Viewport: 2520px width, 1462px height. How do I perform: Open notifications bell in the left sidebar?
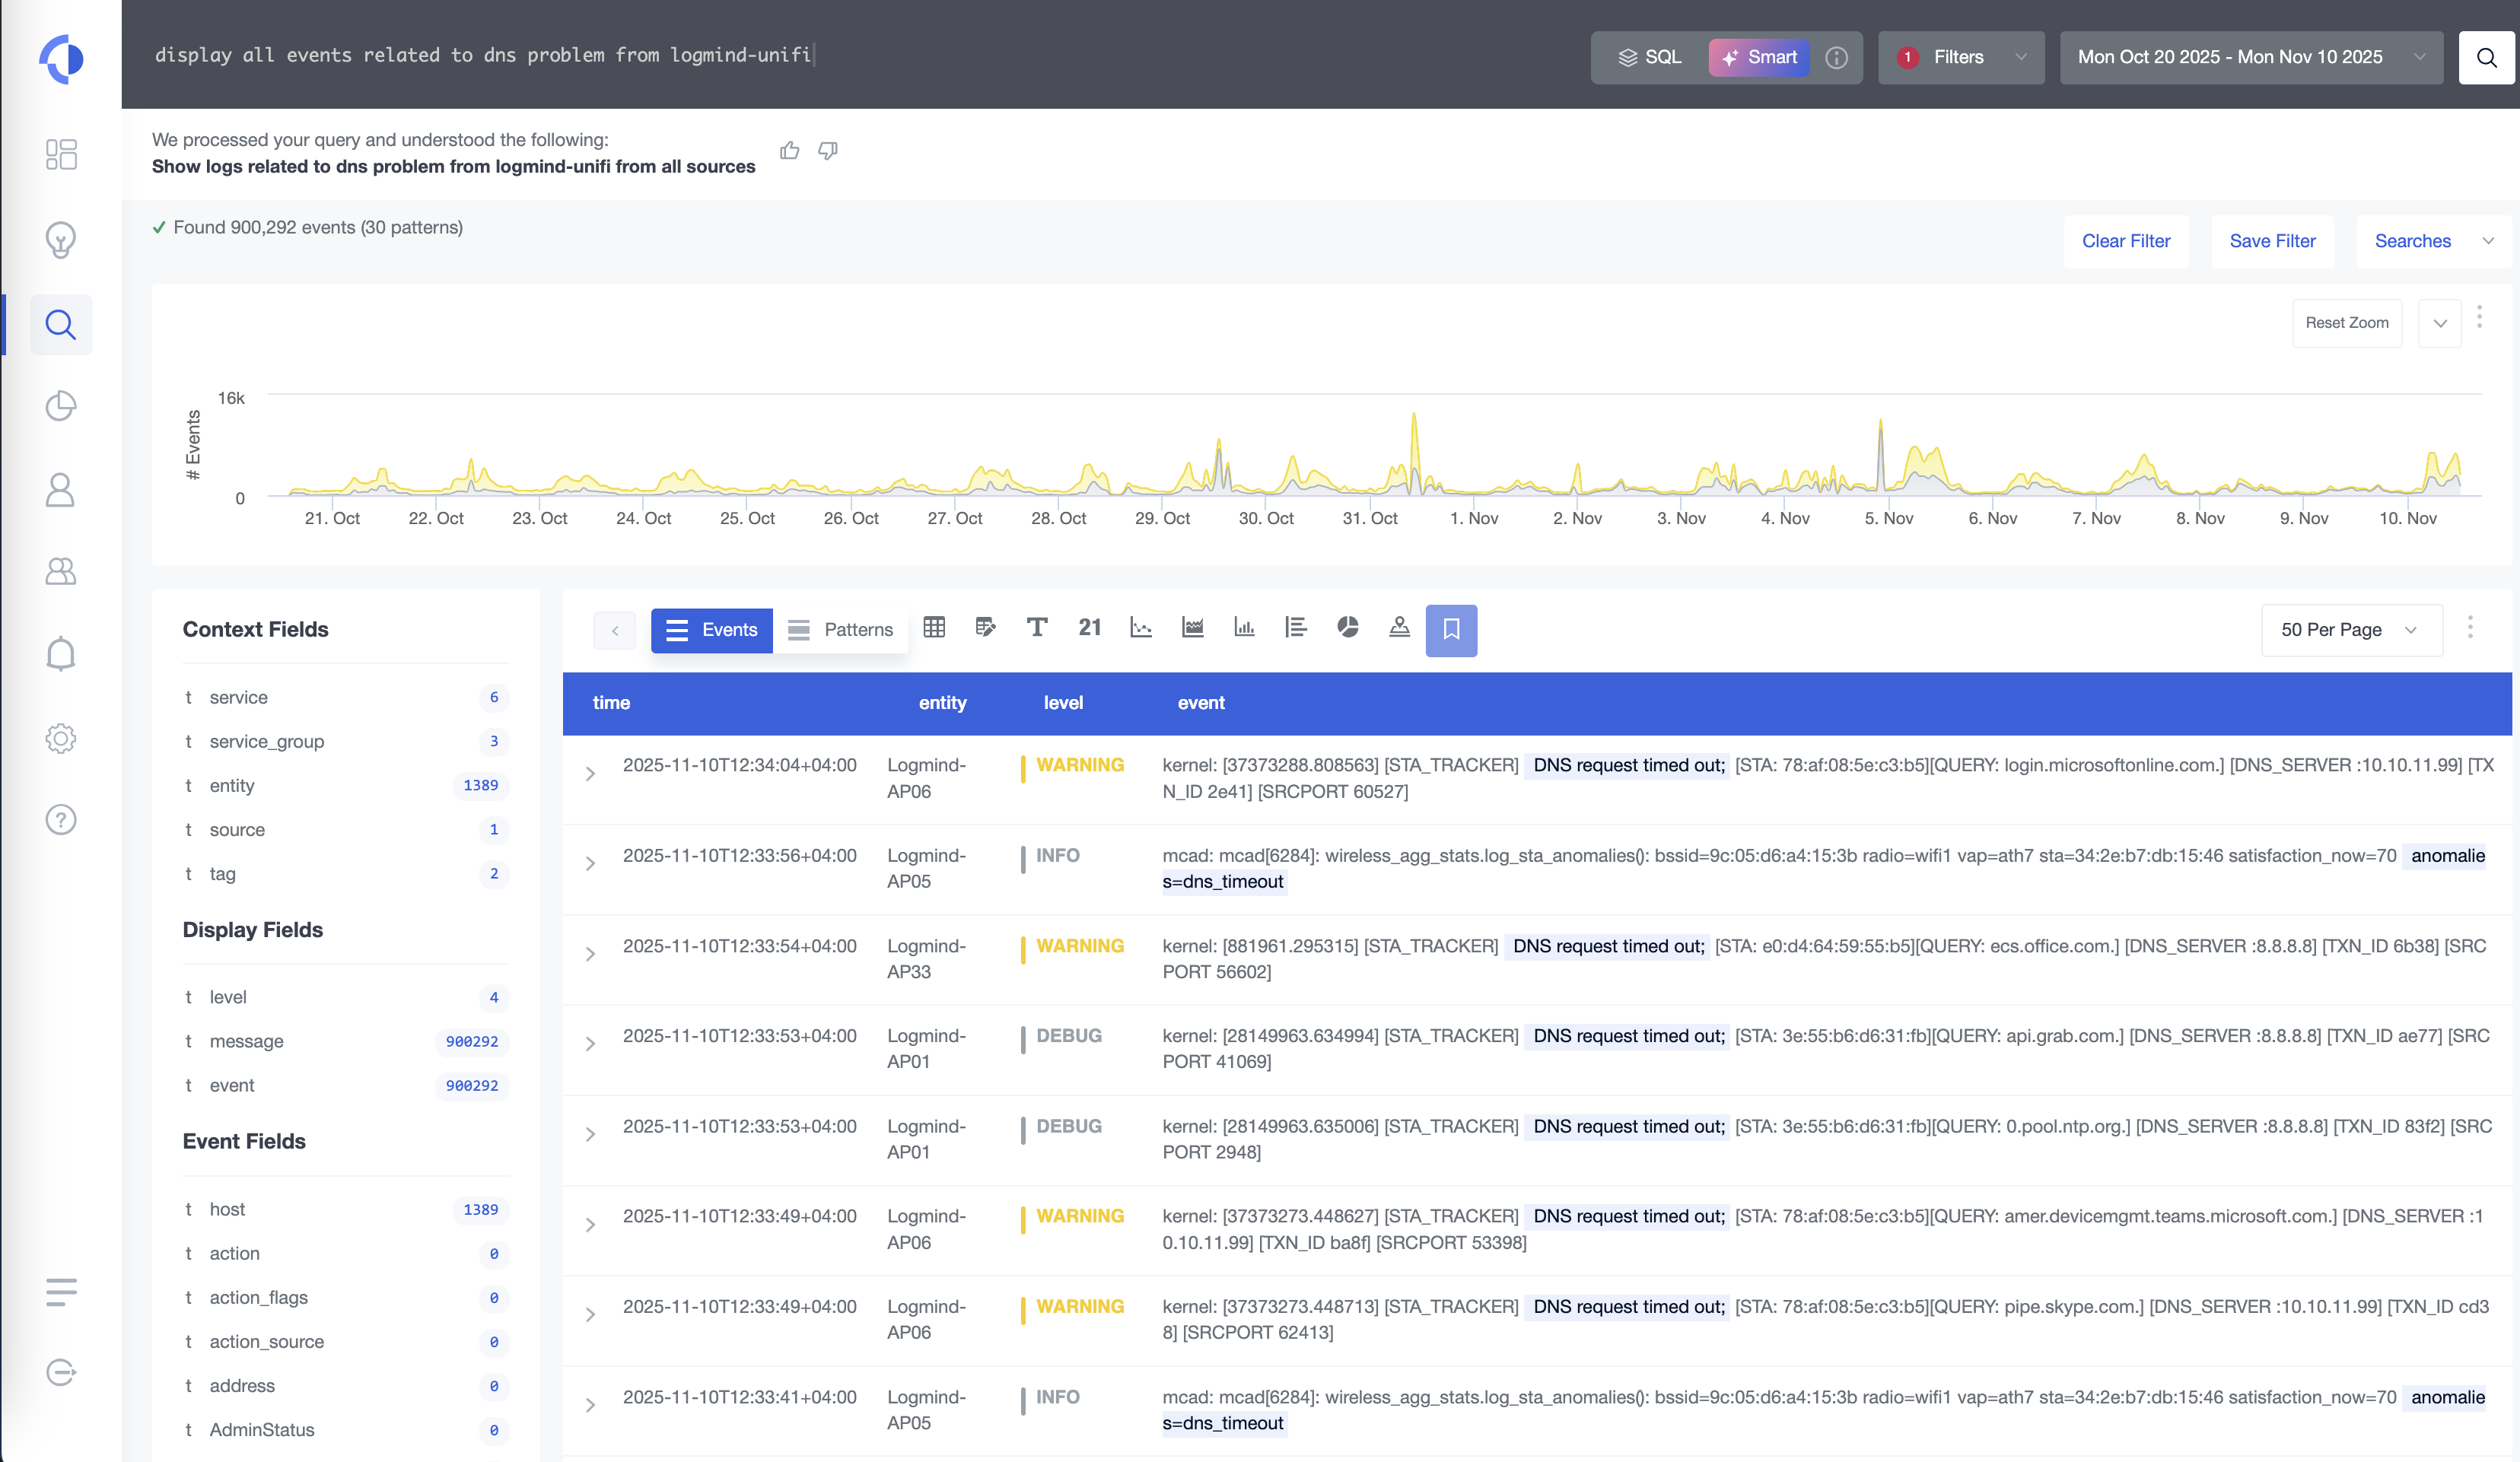(61, 653)
